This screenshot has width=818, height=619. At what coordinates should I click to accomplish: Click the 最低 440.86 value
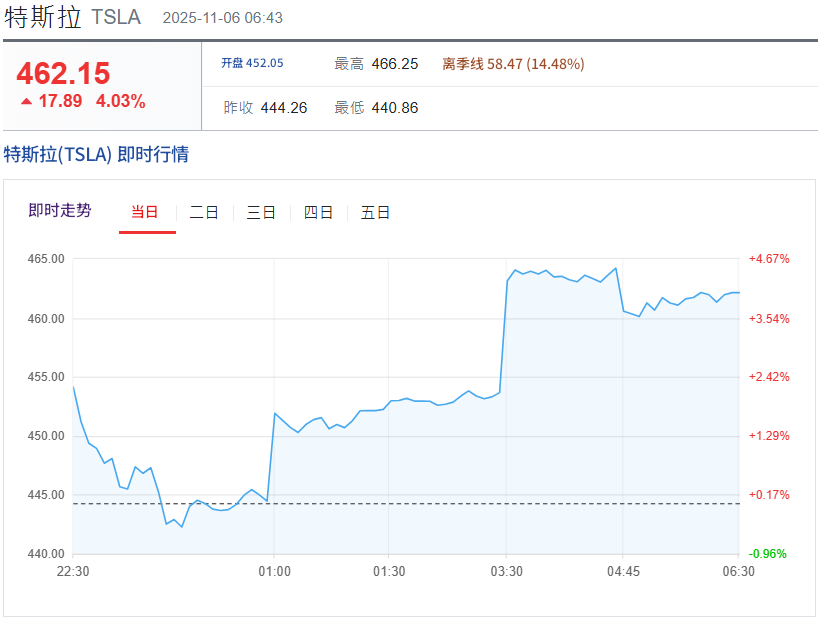pos(394,108)
